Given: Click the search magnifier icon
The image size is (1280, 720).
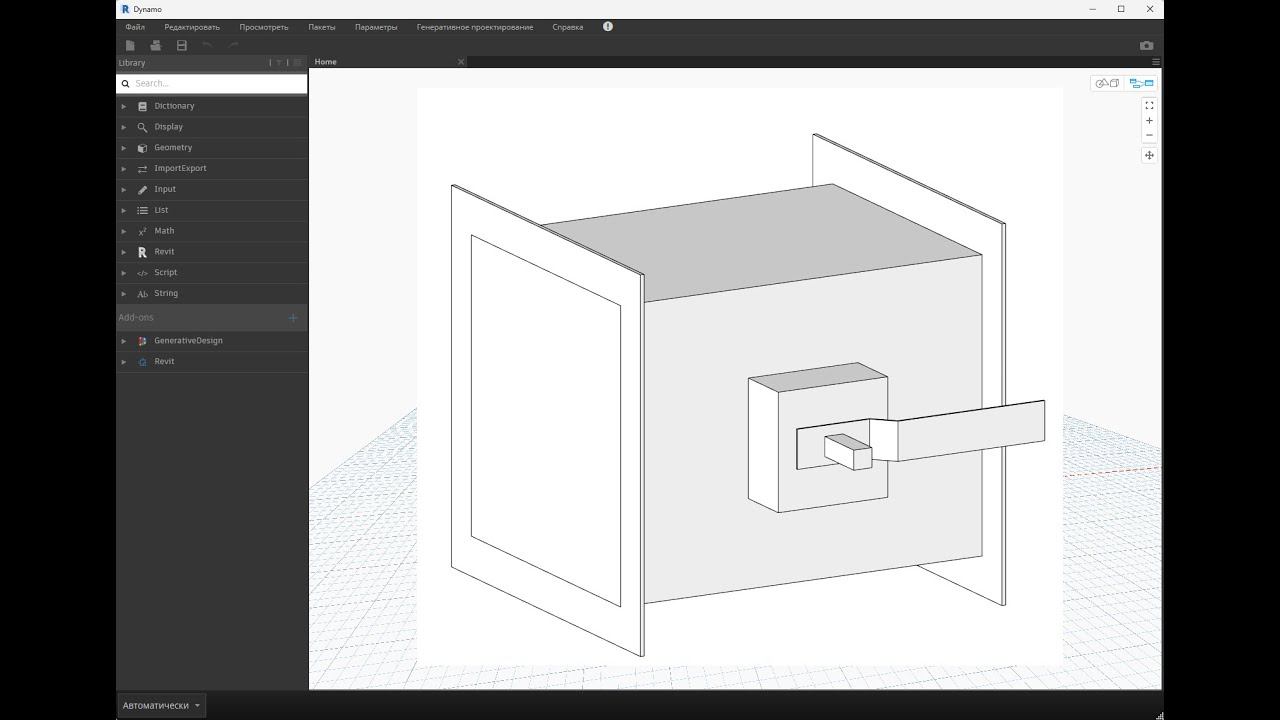Looking at the screenshot, I should (126, 84).
